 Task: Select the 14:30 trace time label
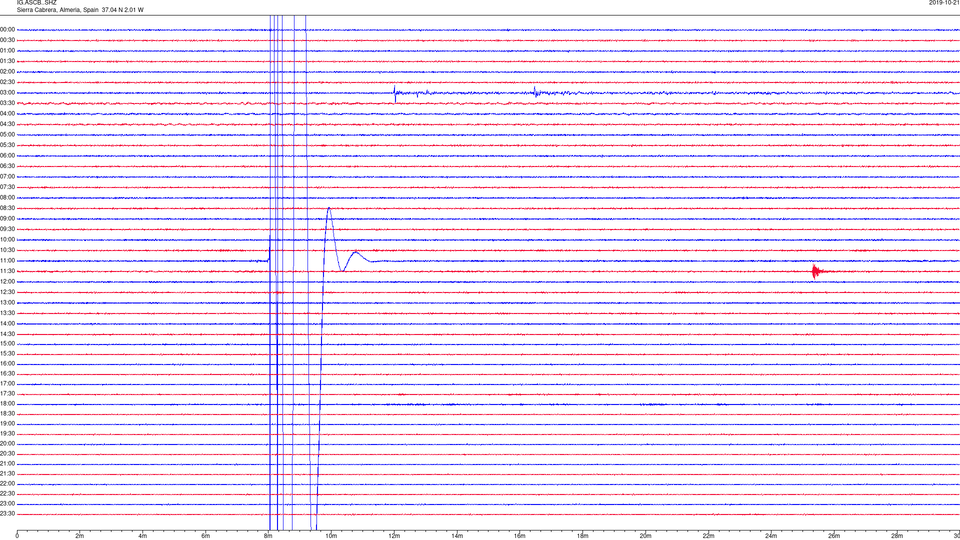pyautogui.click(x=7, y=334)
